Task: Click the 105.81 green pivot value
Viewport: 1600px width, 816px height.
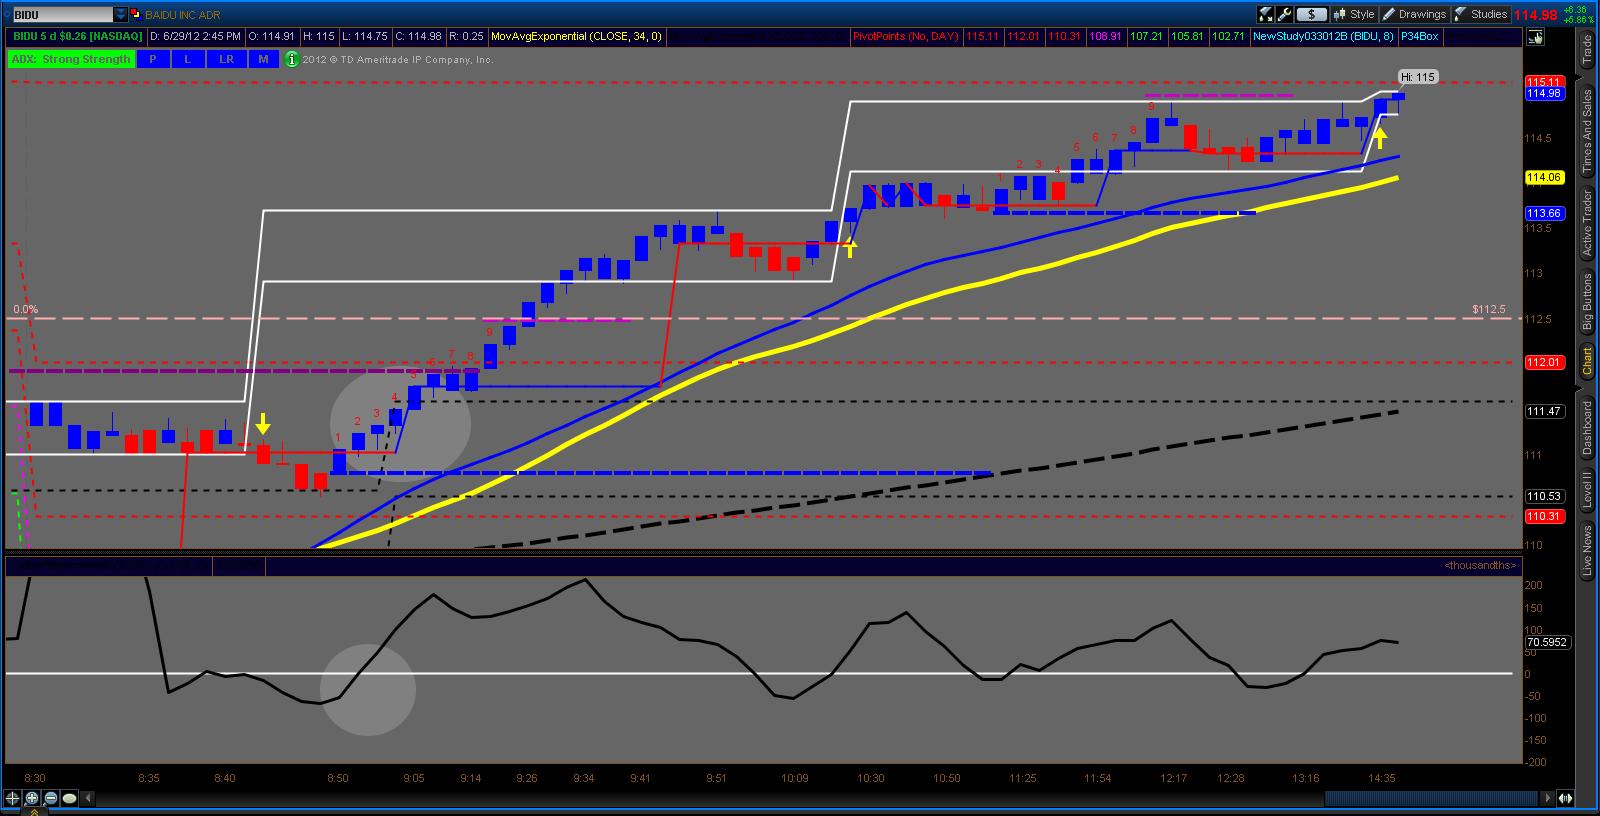Action: pos(1187,36)
